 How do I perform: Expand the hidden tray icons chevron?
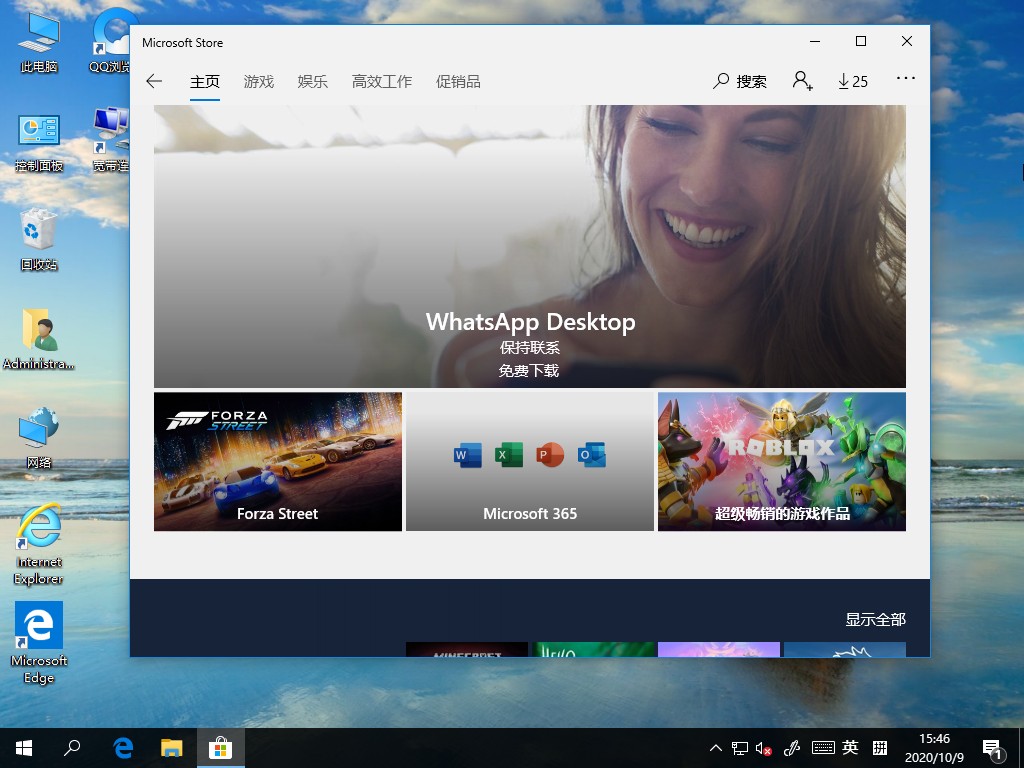coord(716,747)
